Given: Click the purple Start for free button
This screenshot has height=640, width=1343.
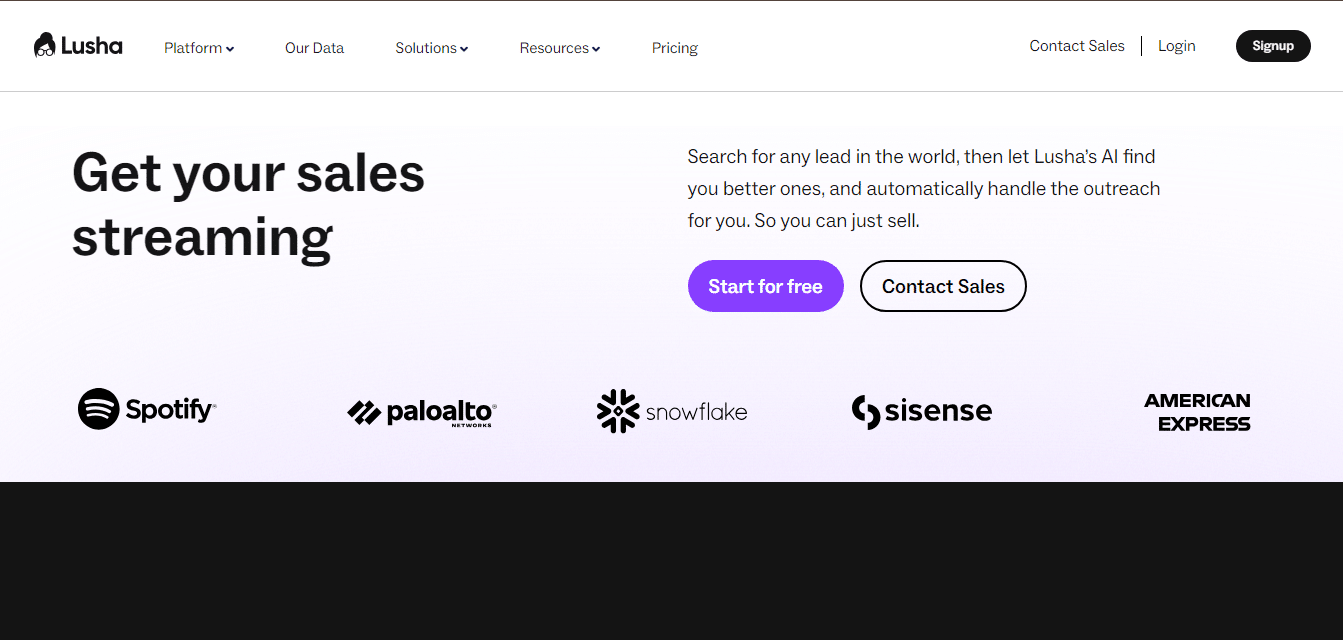Looking at the screenshot, I should pyautogui.click(x=766, y=286).
